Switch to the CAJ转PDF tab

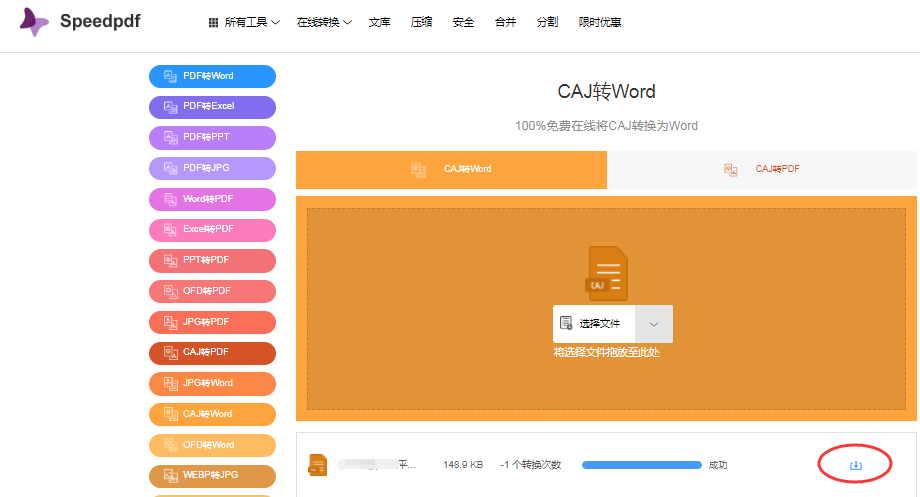(762, 170)
